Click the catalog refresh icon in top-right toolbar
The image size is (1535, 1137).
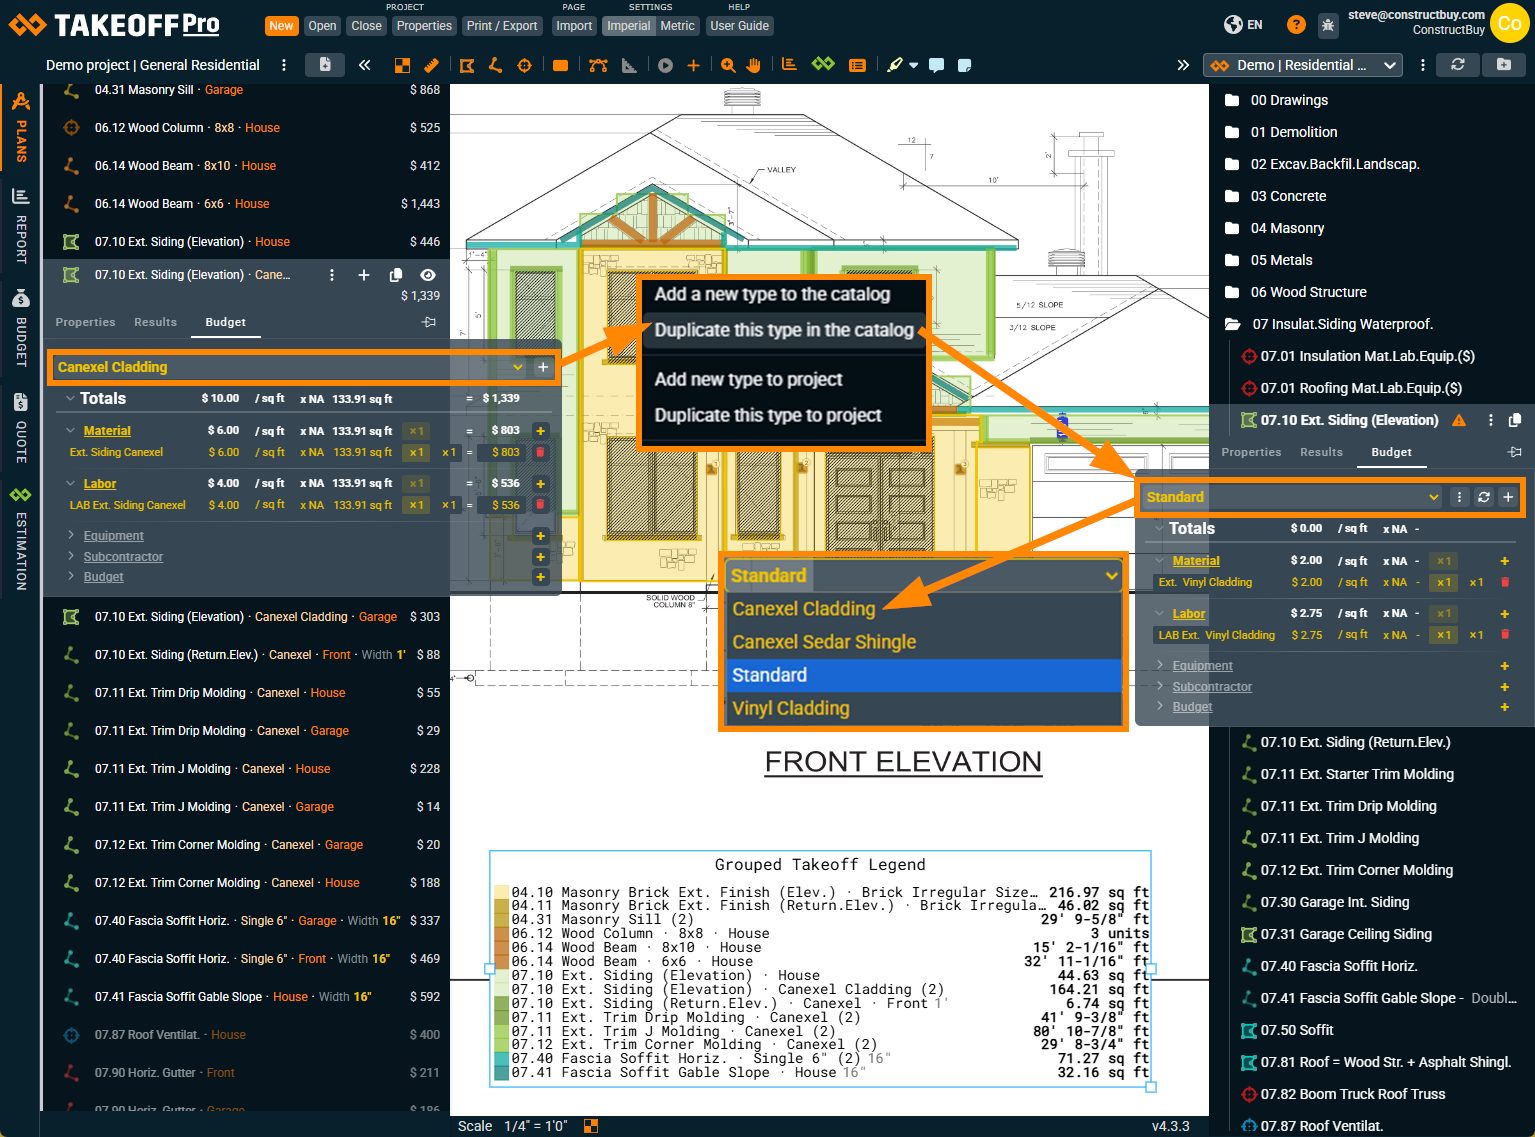click(1458, 65)
